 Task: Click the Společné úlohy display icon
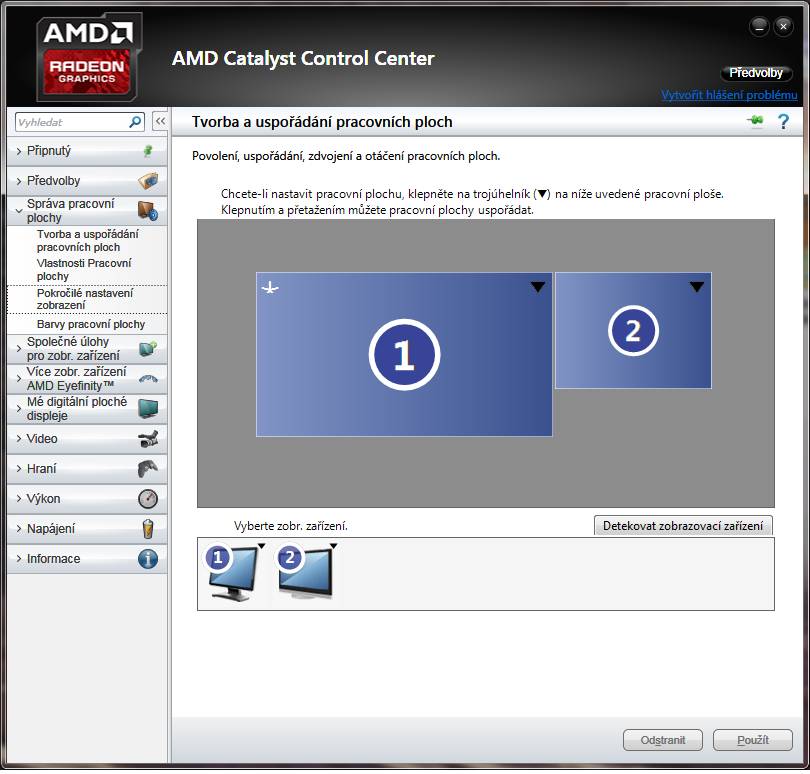(148, 349)
